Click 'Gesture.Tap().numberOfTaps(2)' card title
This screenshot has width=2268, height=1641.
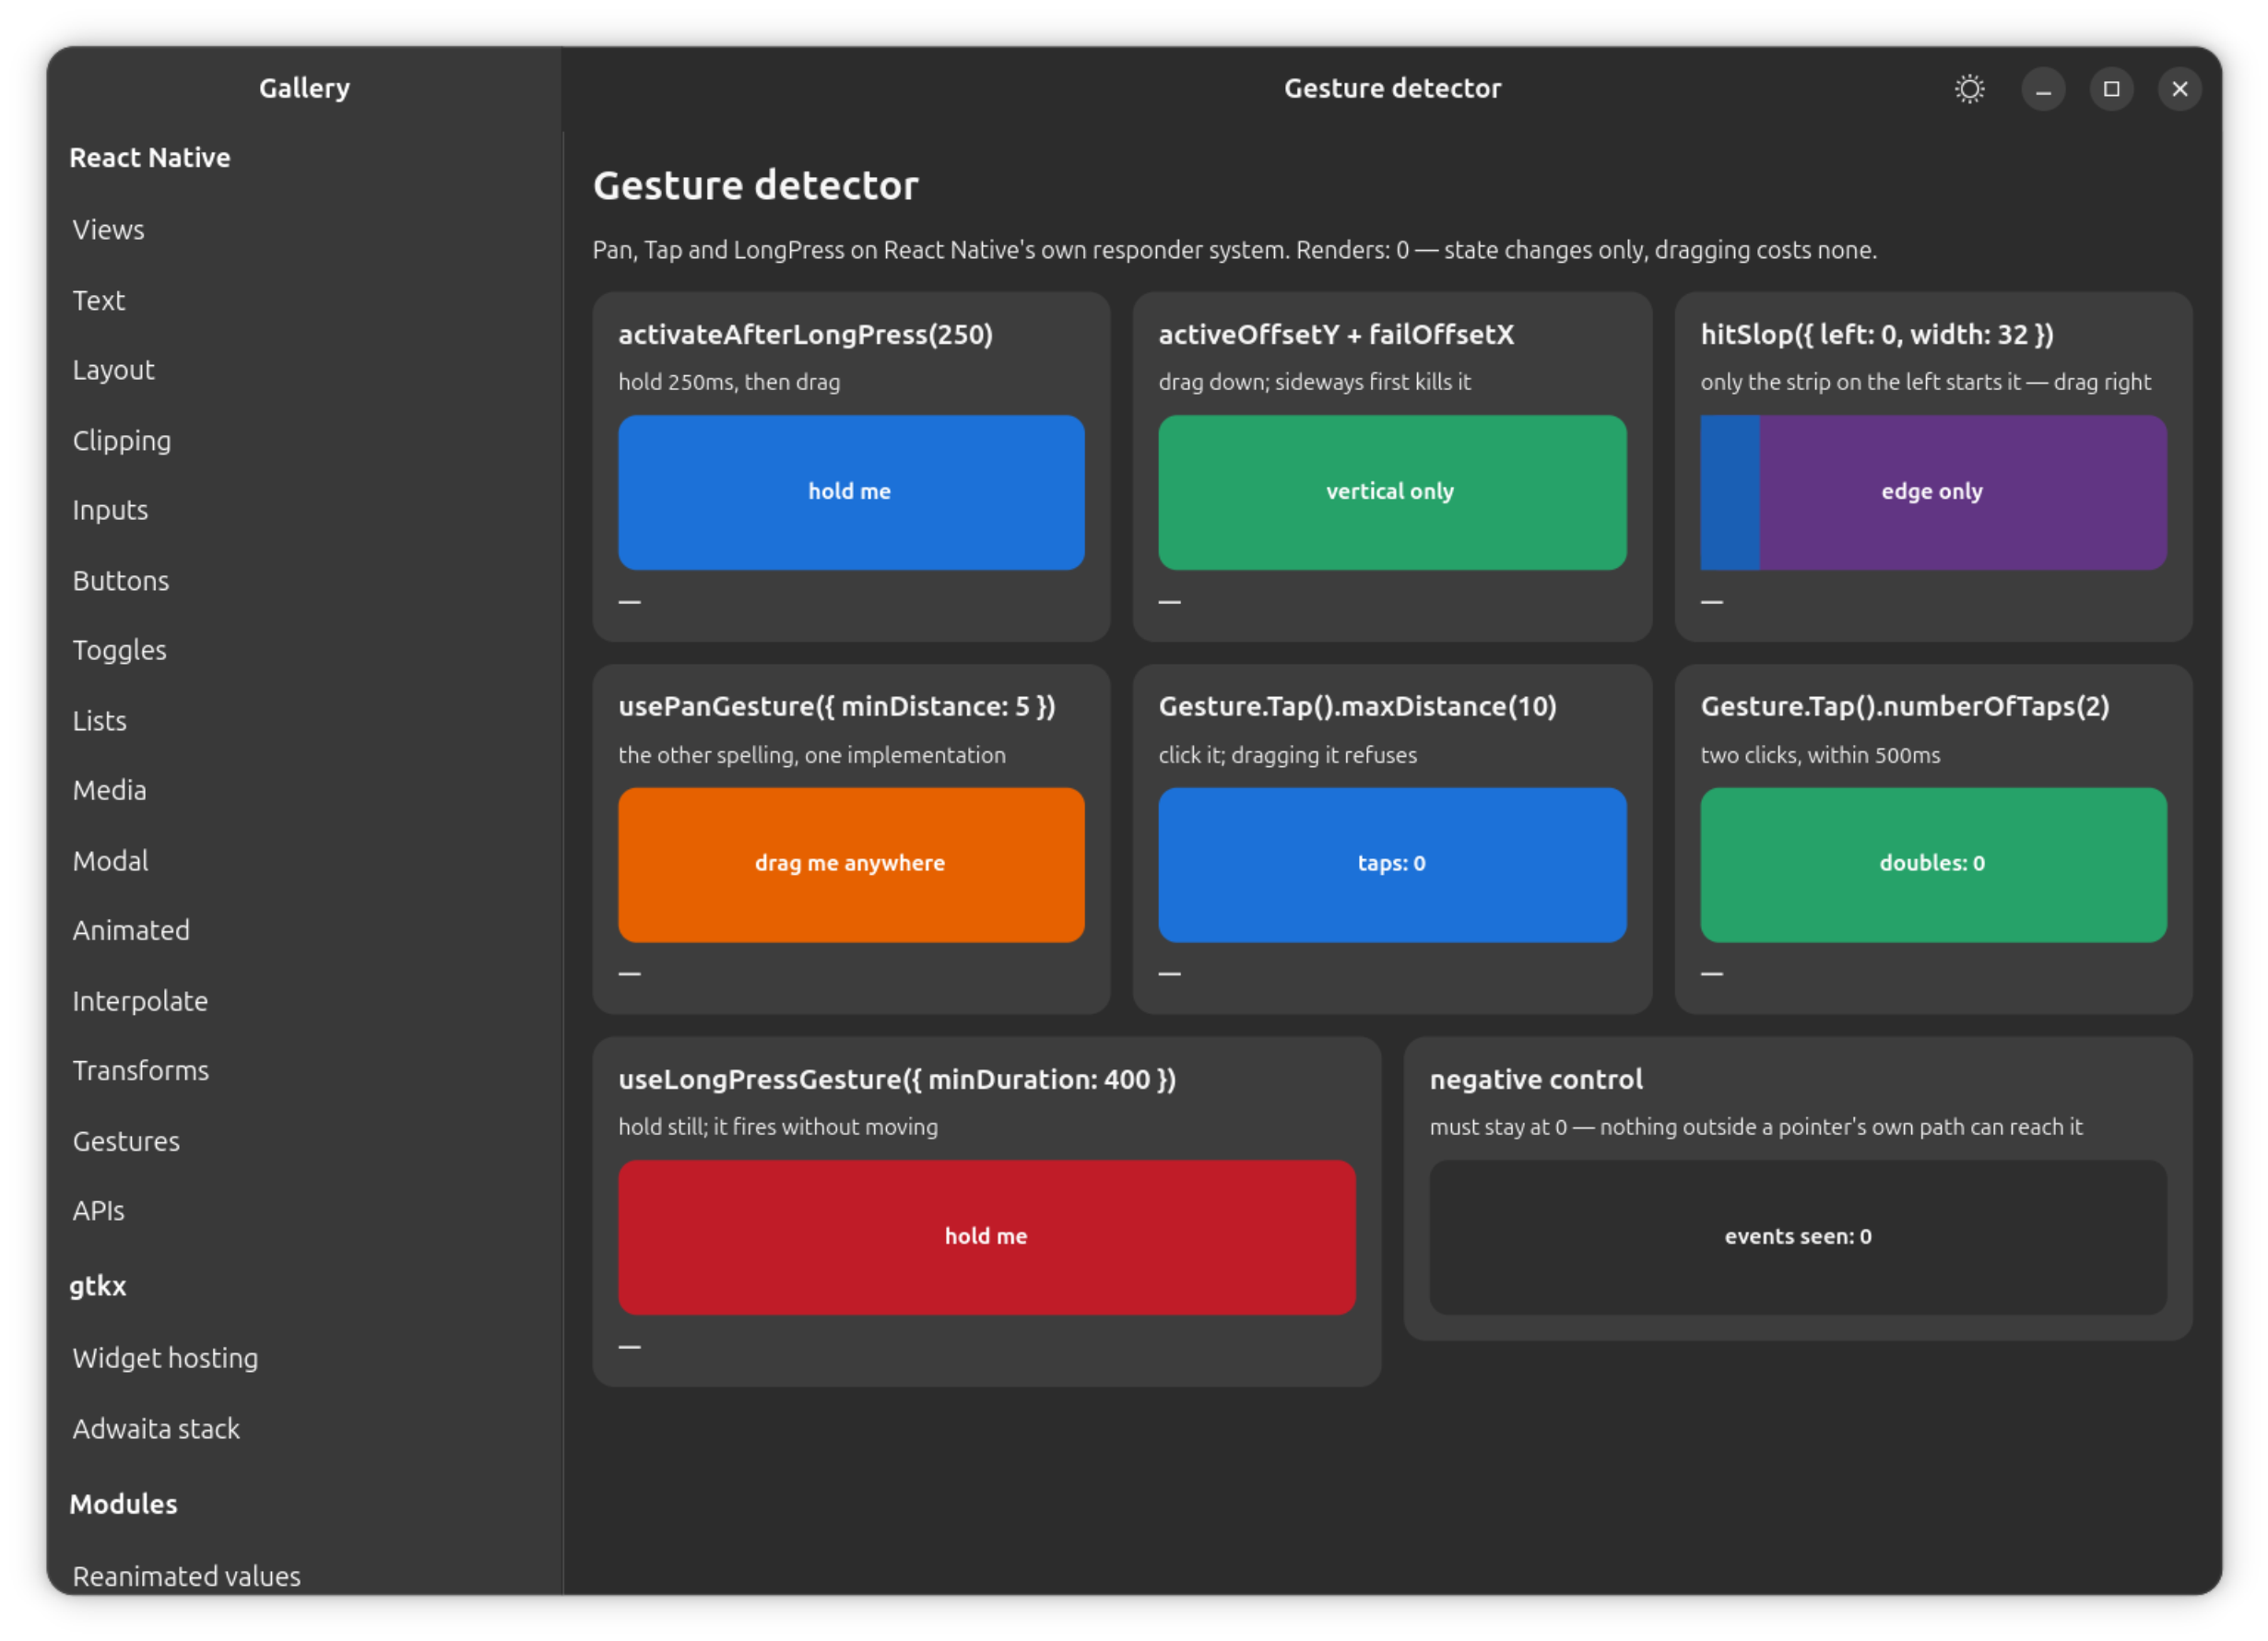1905,707
